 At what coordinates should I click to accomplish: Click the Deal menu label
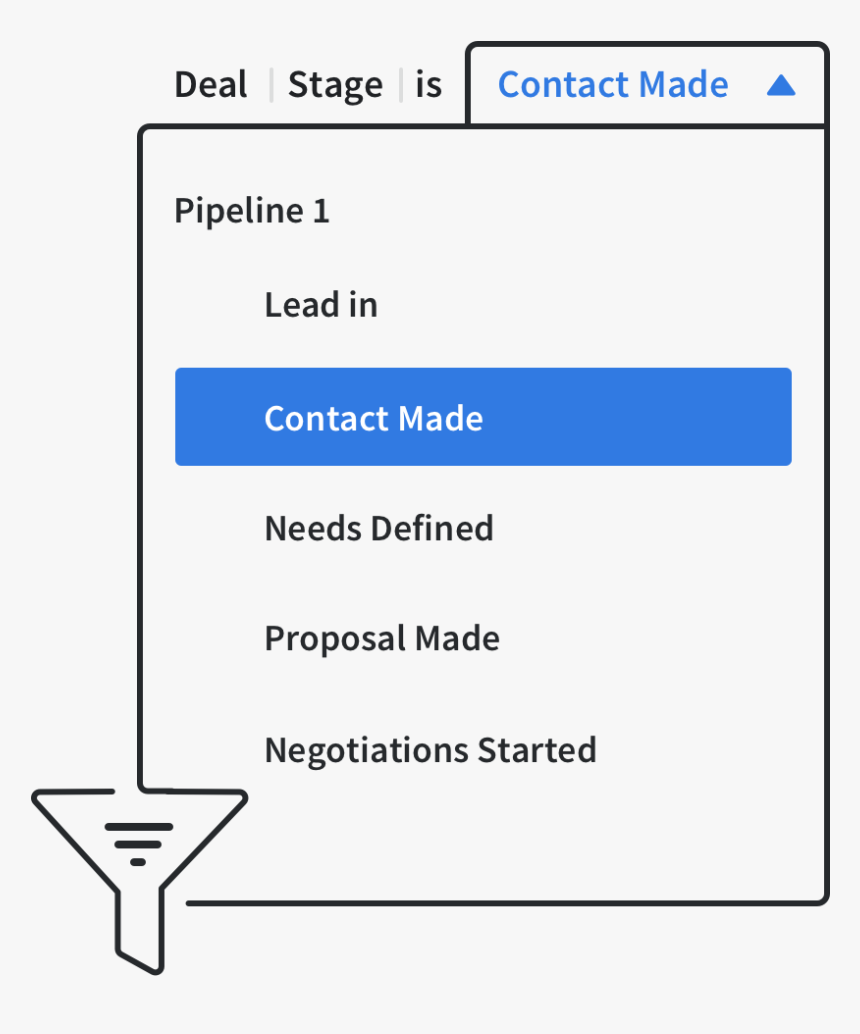pos(210,85)
